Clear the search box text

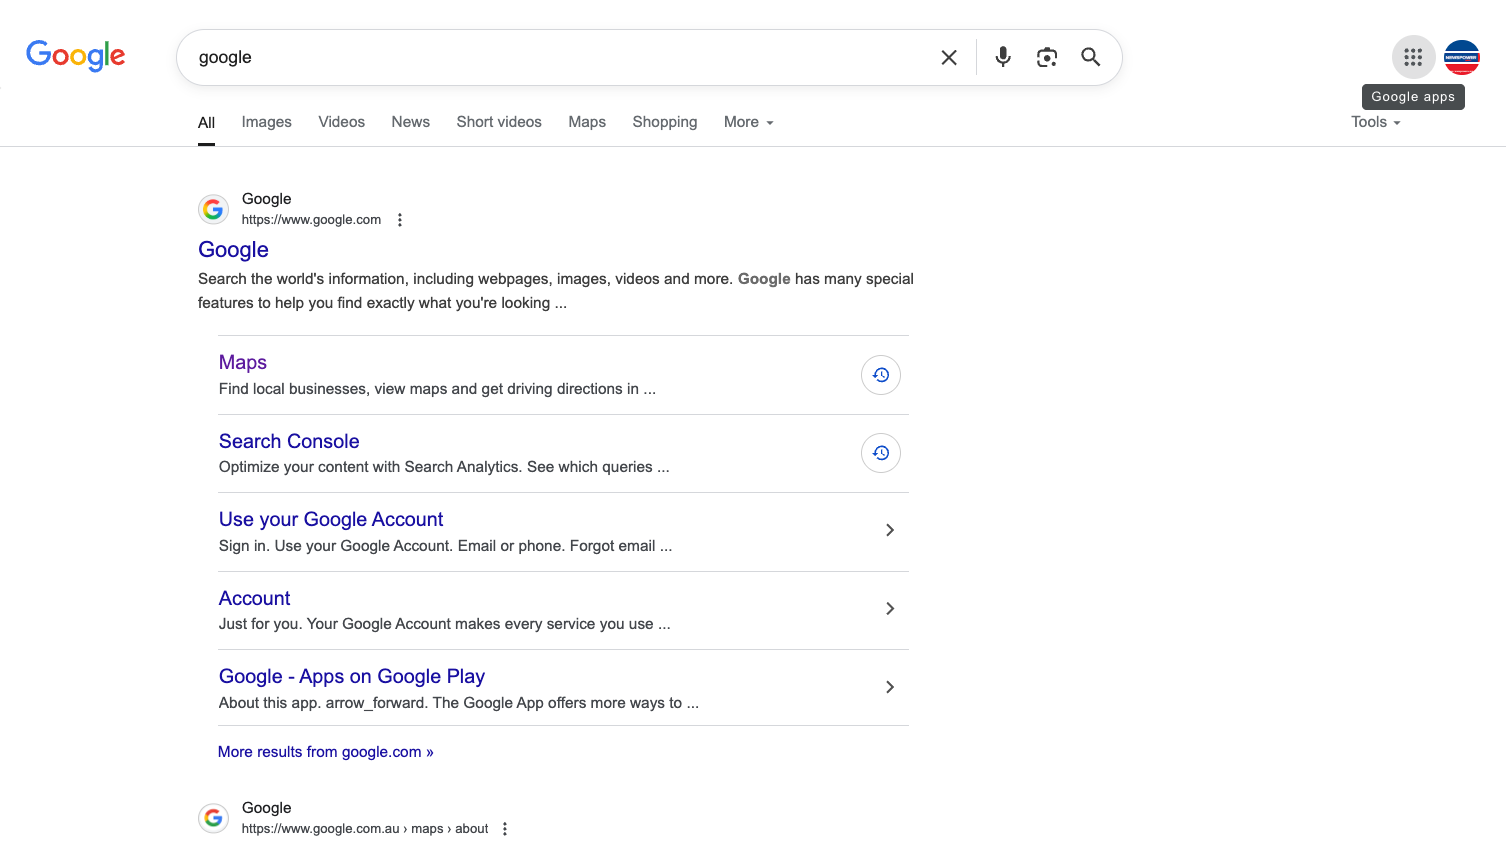coord(949,58)
